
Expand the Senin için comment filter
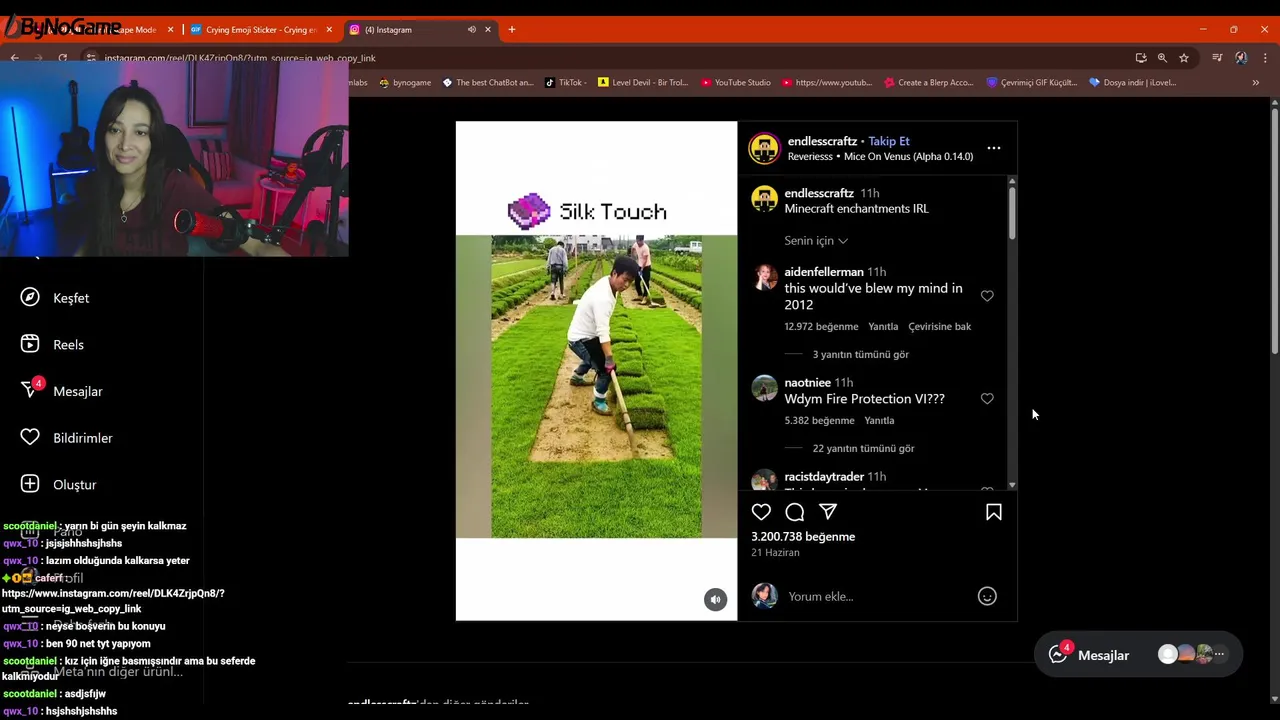tap(816, 241)
